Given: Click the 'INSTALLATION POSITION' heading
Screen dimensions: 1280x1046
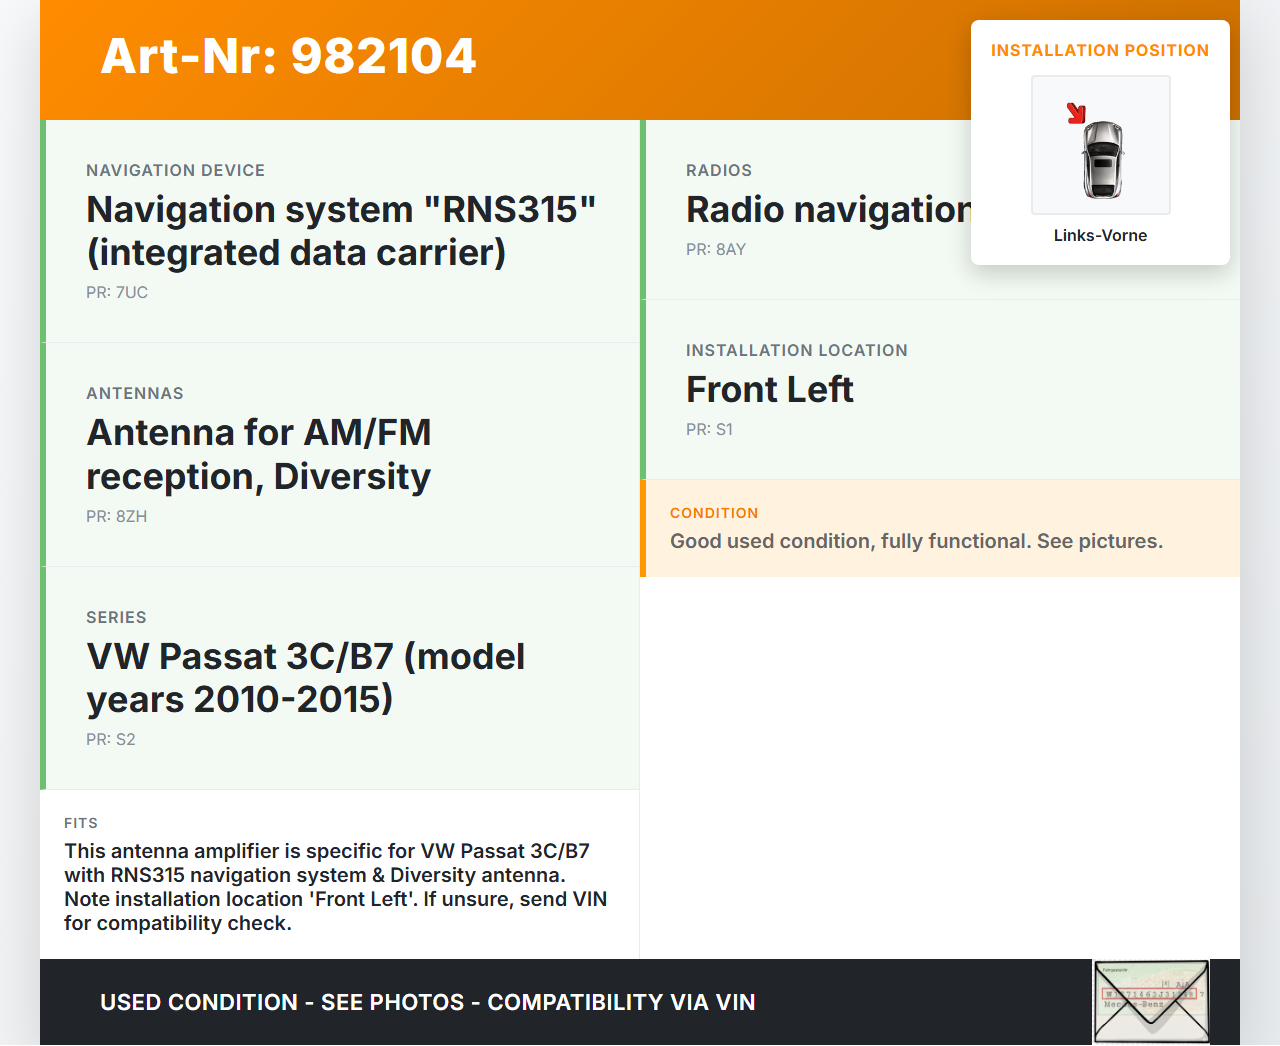Looking at the screenshot, I should [x=1099, y=51].
